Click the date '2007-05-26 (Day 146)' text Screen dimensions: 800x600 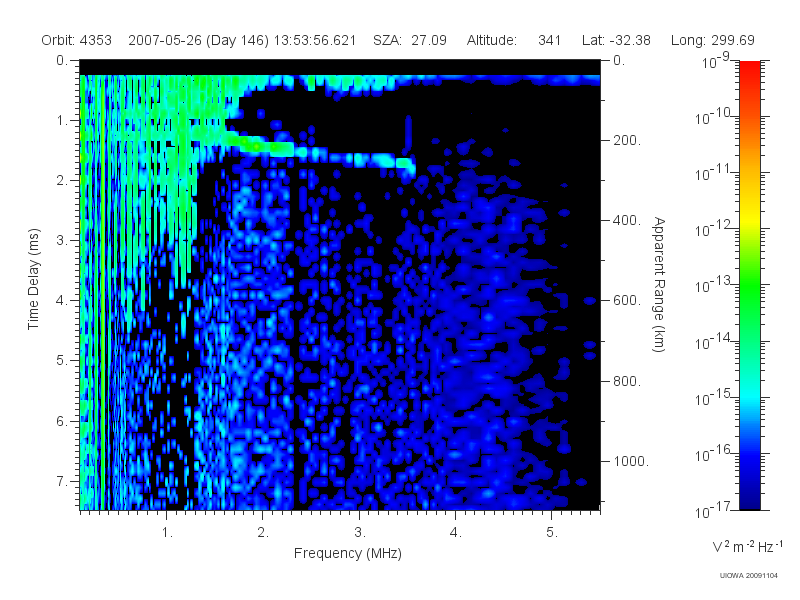pyautogui.click(x=198, y=40)
